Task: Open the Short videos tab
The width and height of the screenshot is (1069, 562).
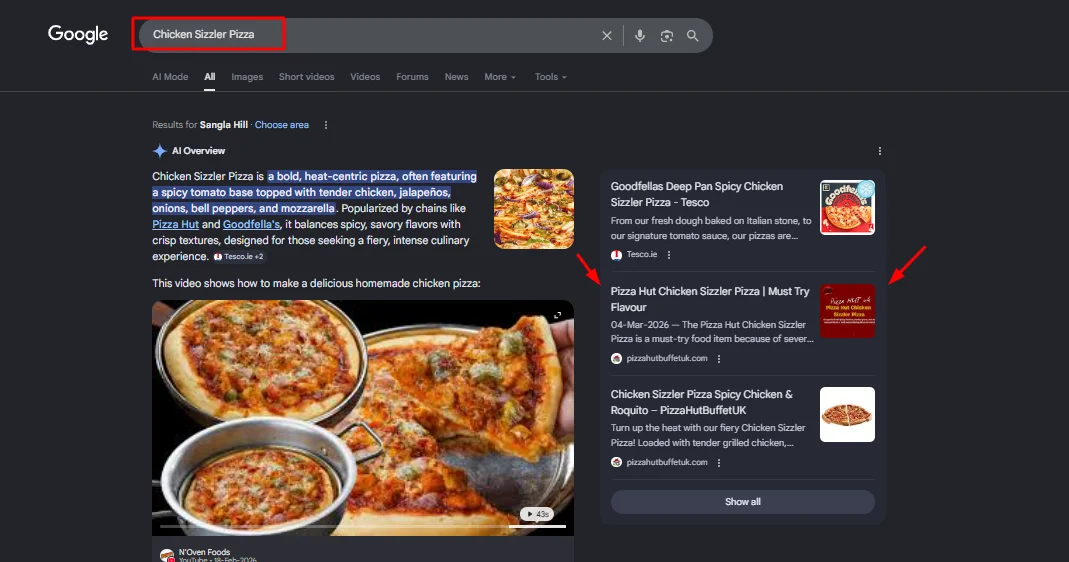Action: click(306, 77)
